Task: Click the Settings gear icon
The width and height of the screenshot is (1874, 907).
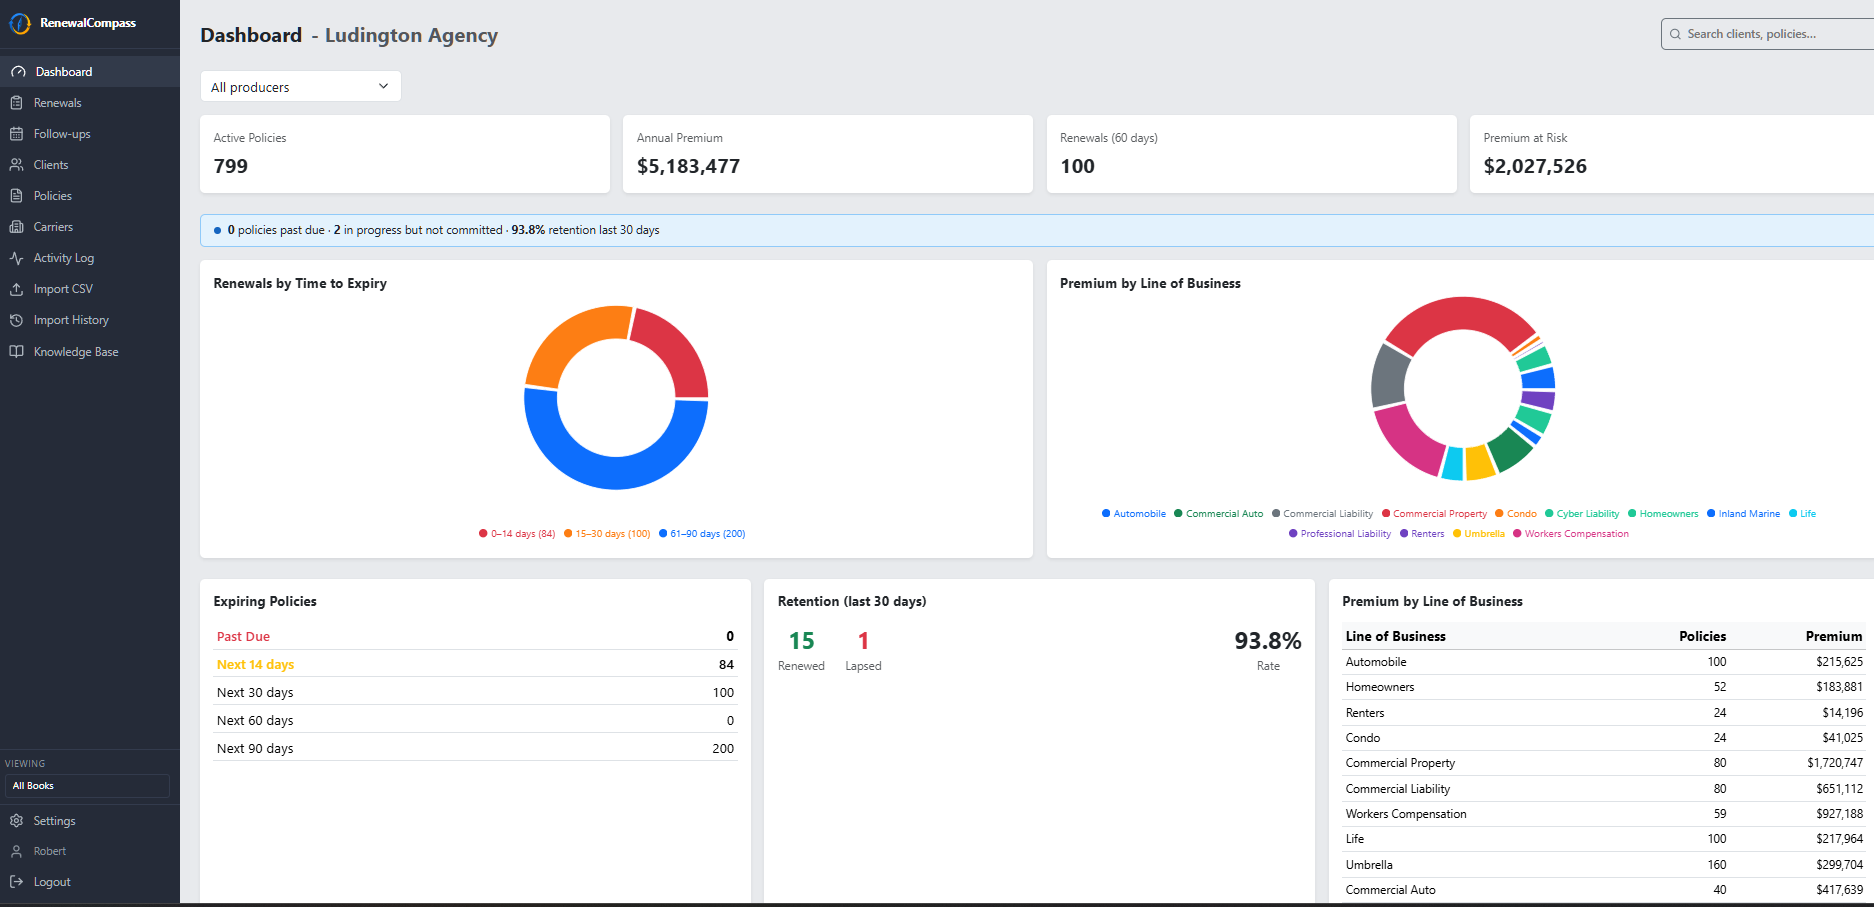Action: pyautogui.click(x=16, y=821)
